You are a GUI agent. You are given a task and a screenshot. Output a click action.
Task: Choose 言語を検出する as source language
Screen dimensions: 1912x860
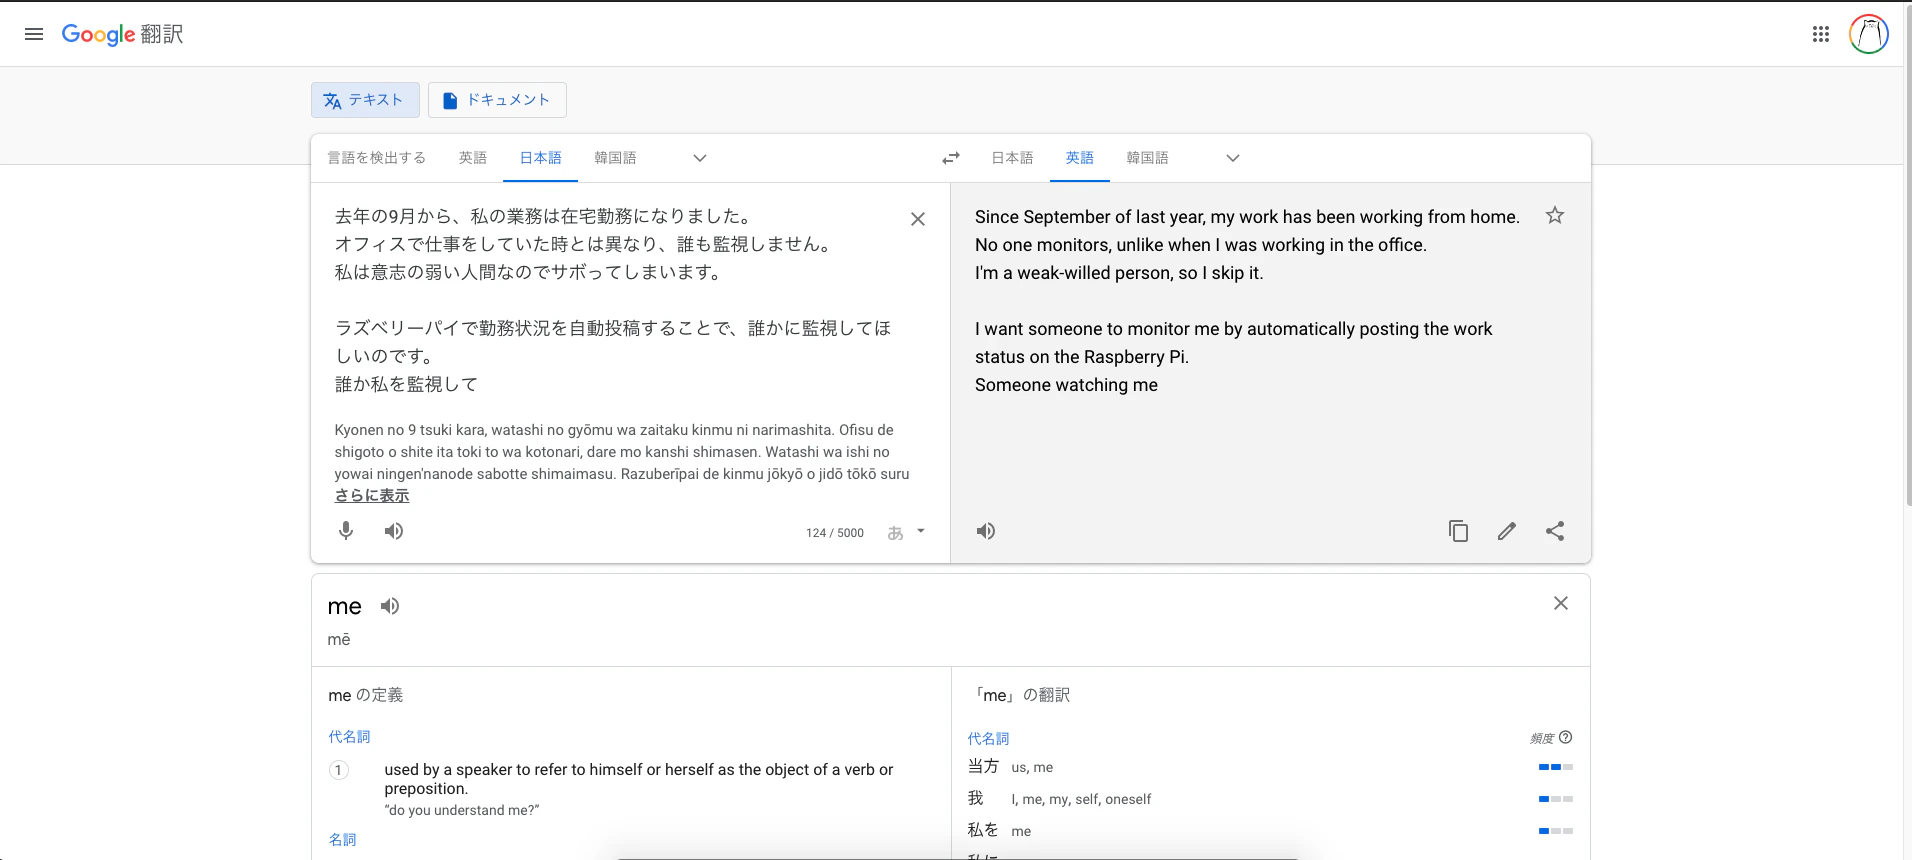pos(377,158)
